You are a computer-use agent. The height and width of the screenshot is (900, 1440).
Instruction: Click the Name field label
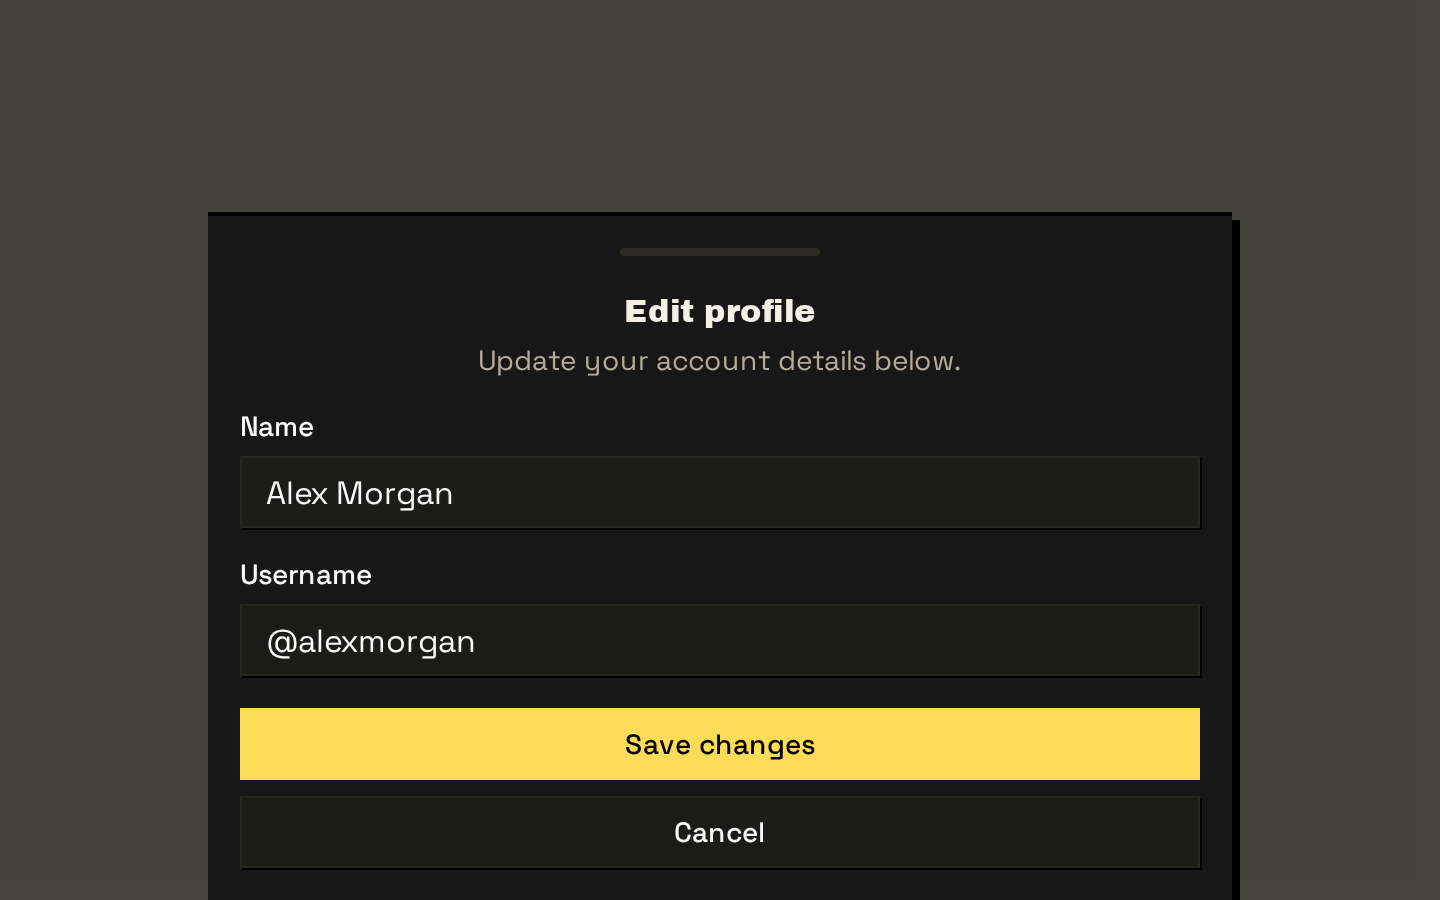coord(277,427)
